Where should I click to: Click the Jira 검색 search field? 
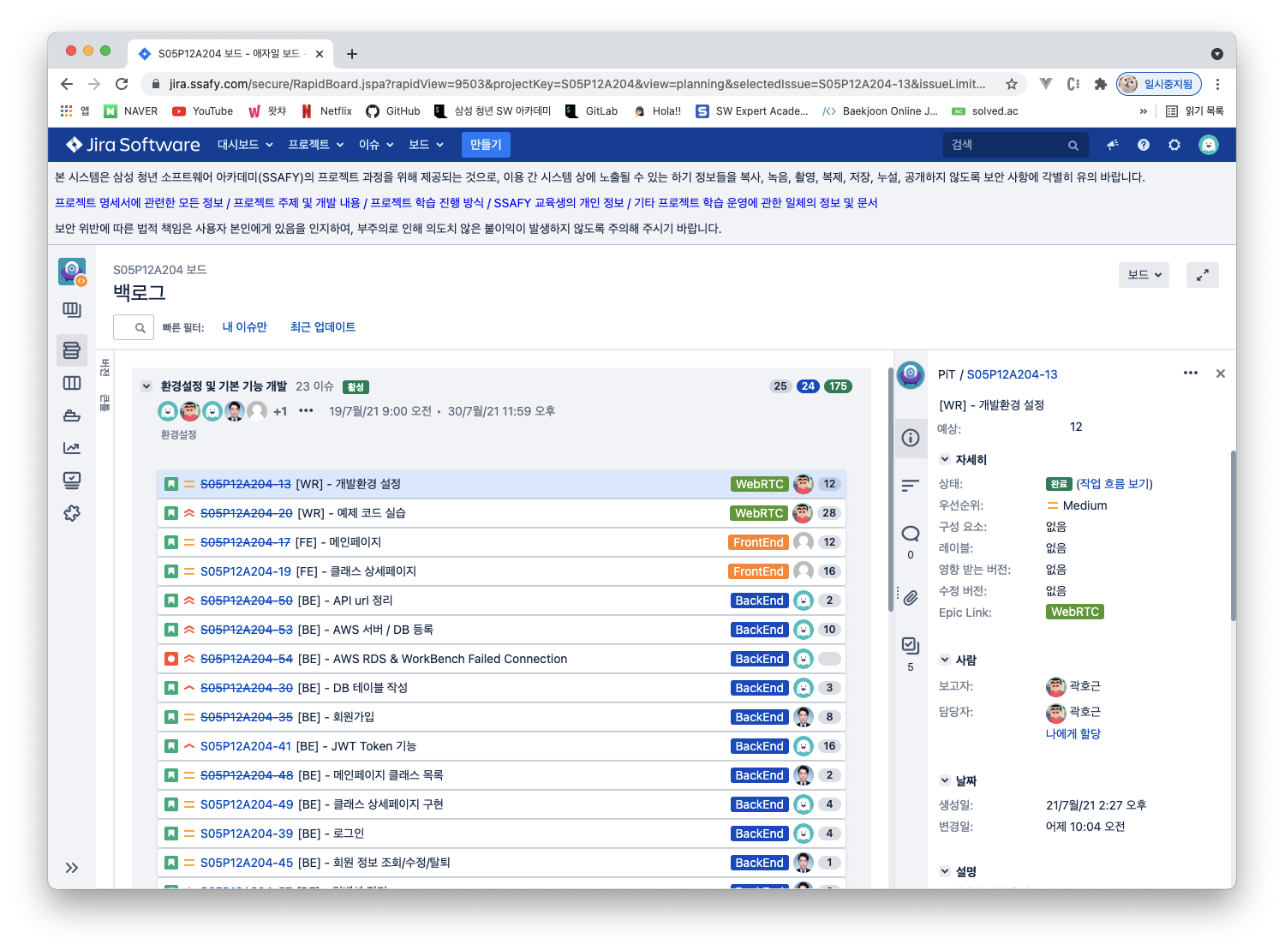[x=1015, y=145]
